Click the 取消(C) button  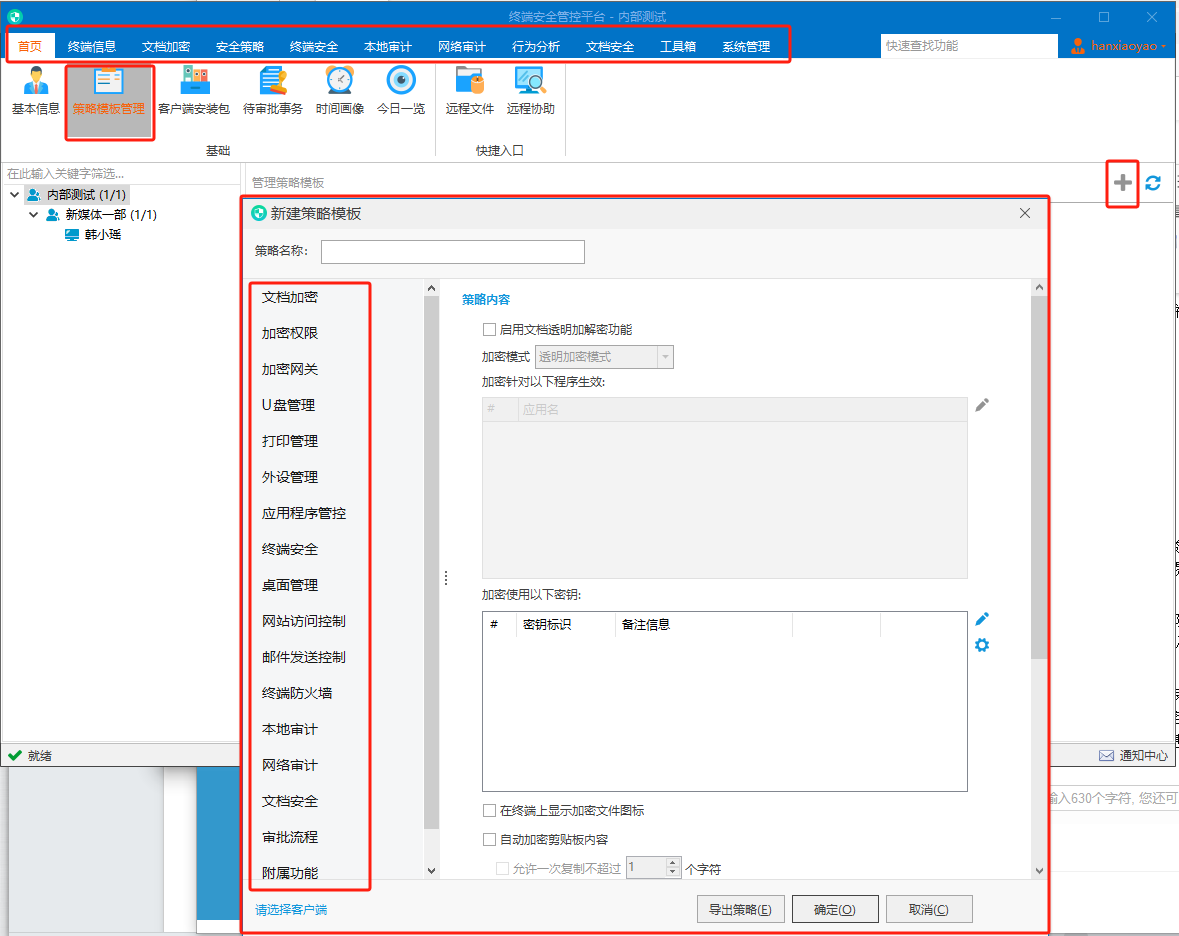click(x=929, y=909)
